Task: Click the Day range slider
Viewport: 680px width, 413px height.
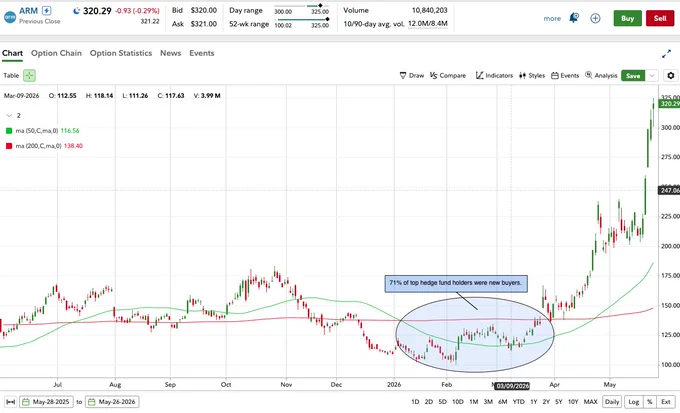Action: point(301,6)
